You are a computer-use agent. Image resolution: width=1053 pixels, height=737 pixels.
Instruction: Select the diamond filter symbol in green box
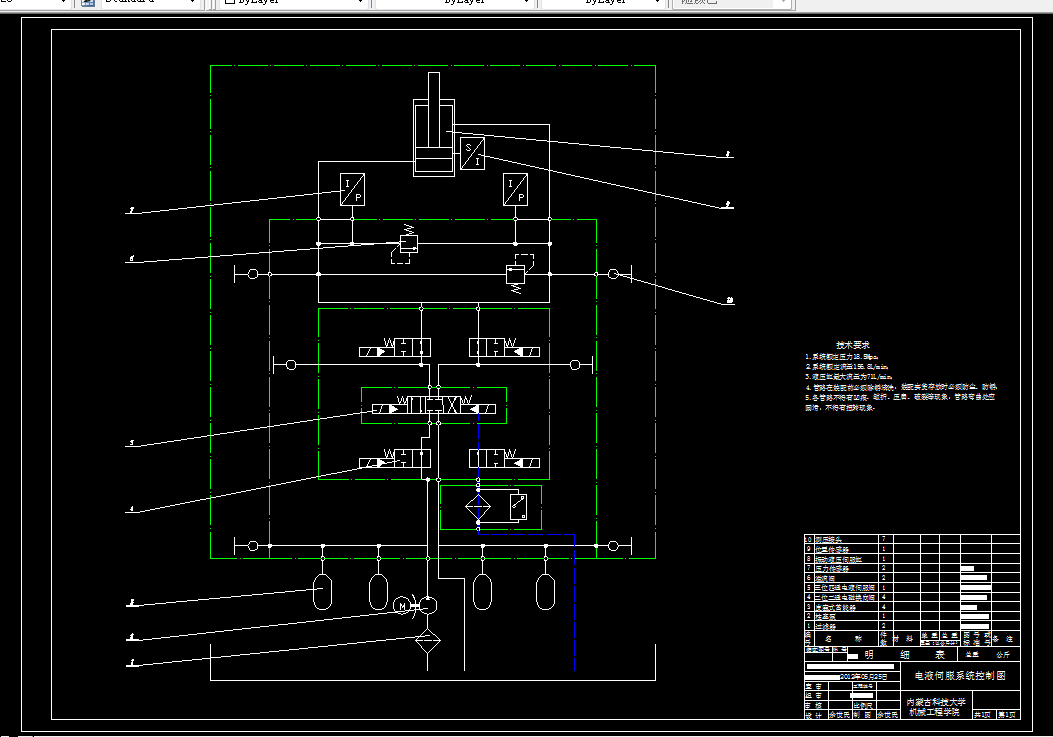point(478,507)
